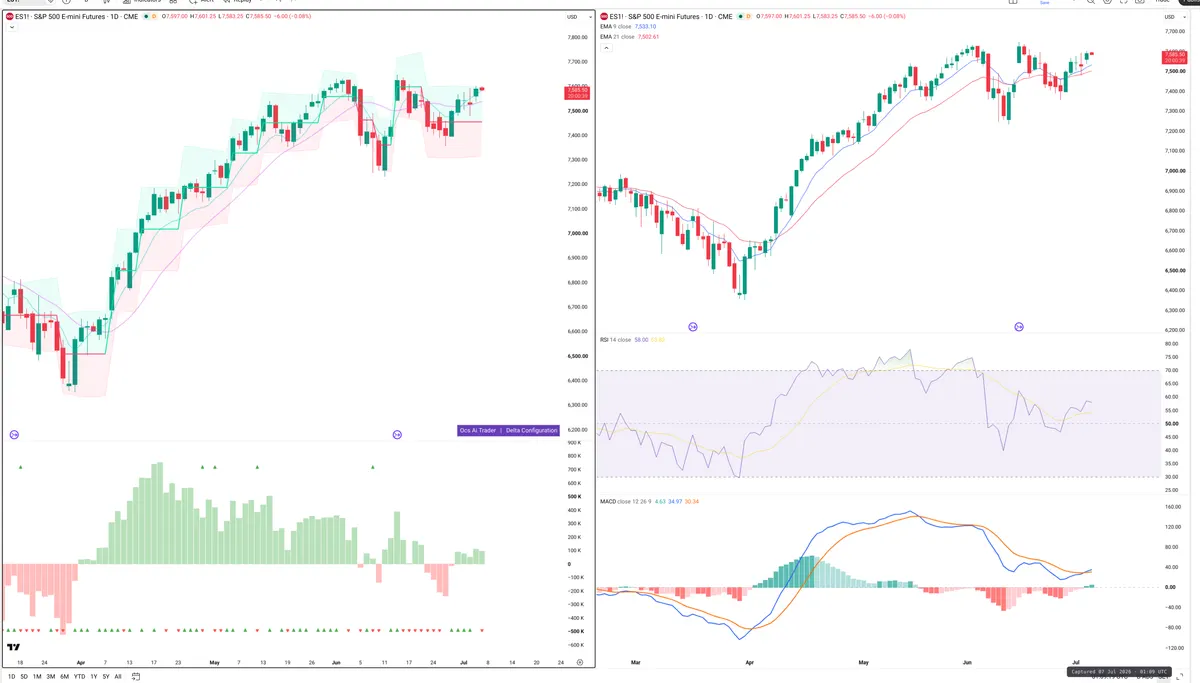Select the RSI 14 close indicator legend

(x=615, y=340)
